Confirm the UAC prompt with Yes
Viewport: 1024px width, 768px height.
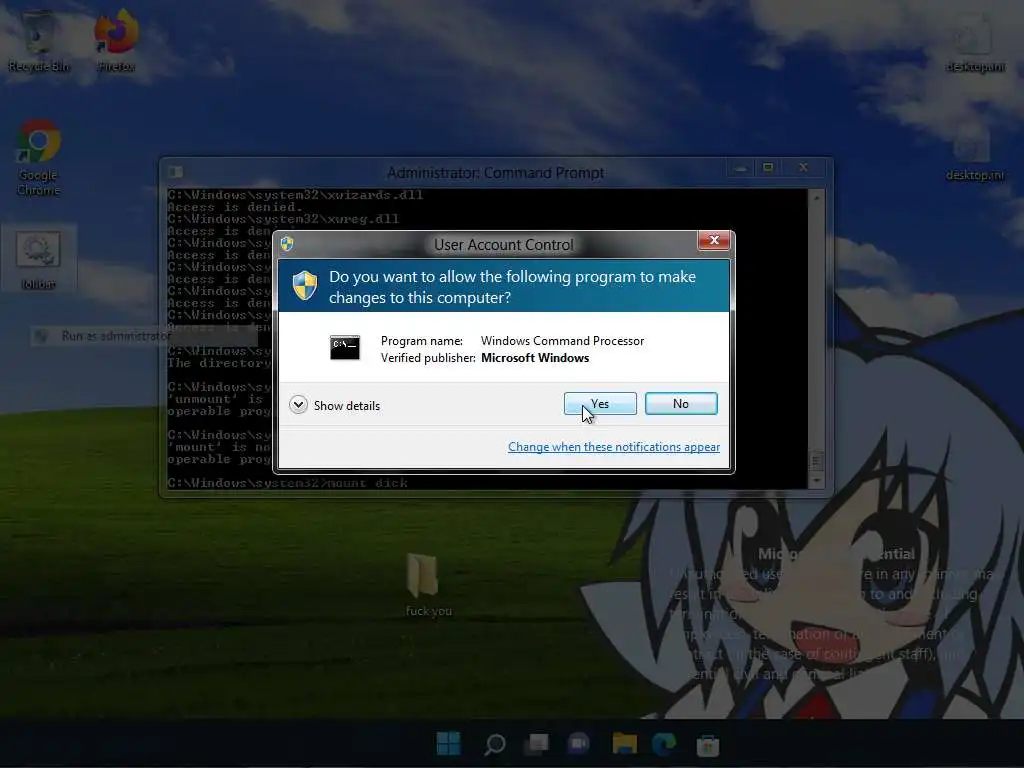[x=600, y=404]
